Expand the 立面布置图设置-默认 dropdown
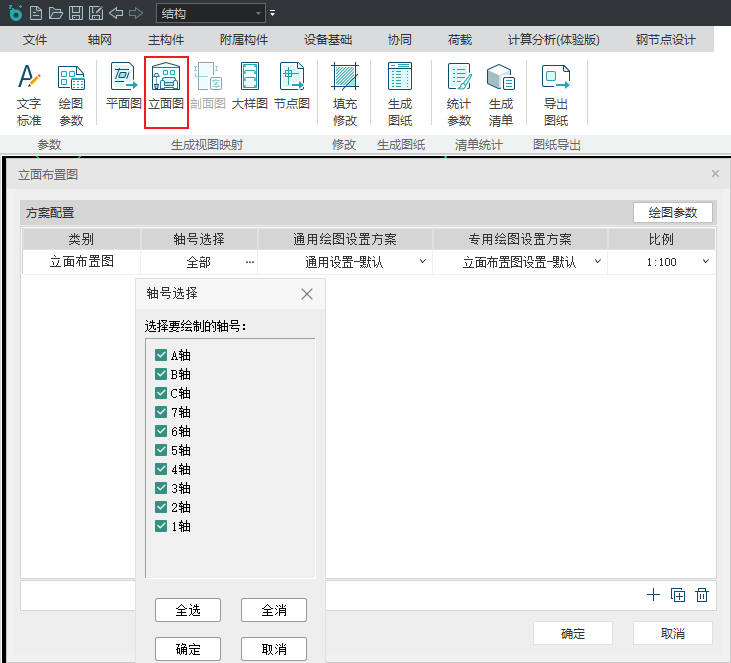 tap(597, 262)
